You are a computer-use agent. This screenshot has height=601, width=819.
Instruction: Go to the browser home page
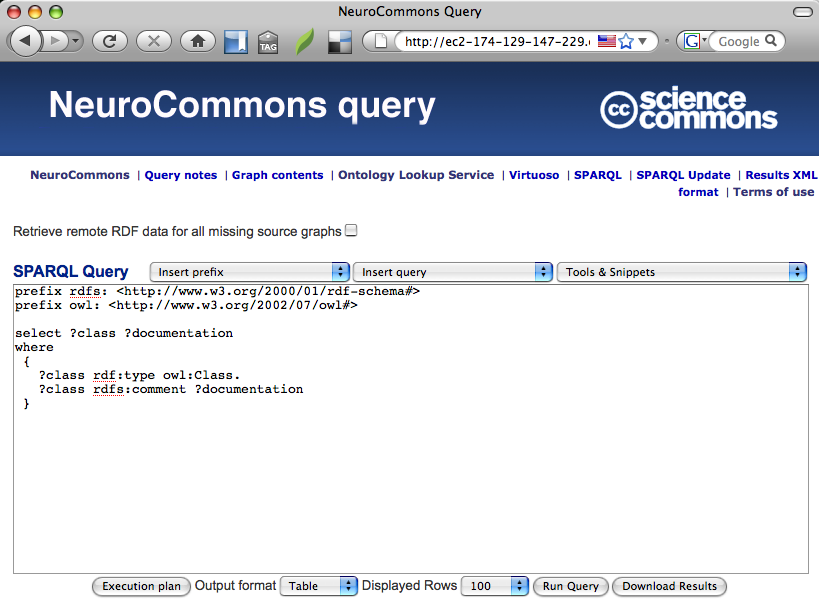[x=197, y=42]
